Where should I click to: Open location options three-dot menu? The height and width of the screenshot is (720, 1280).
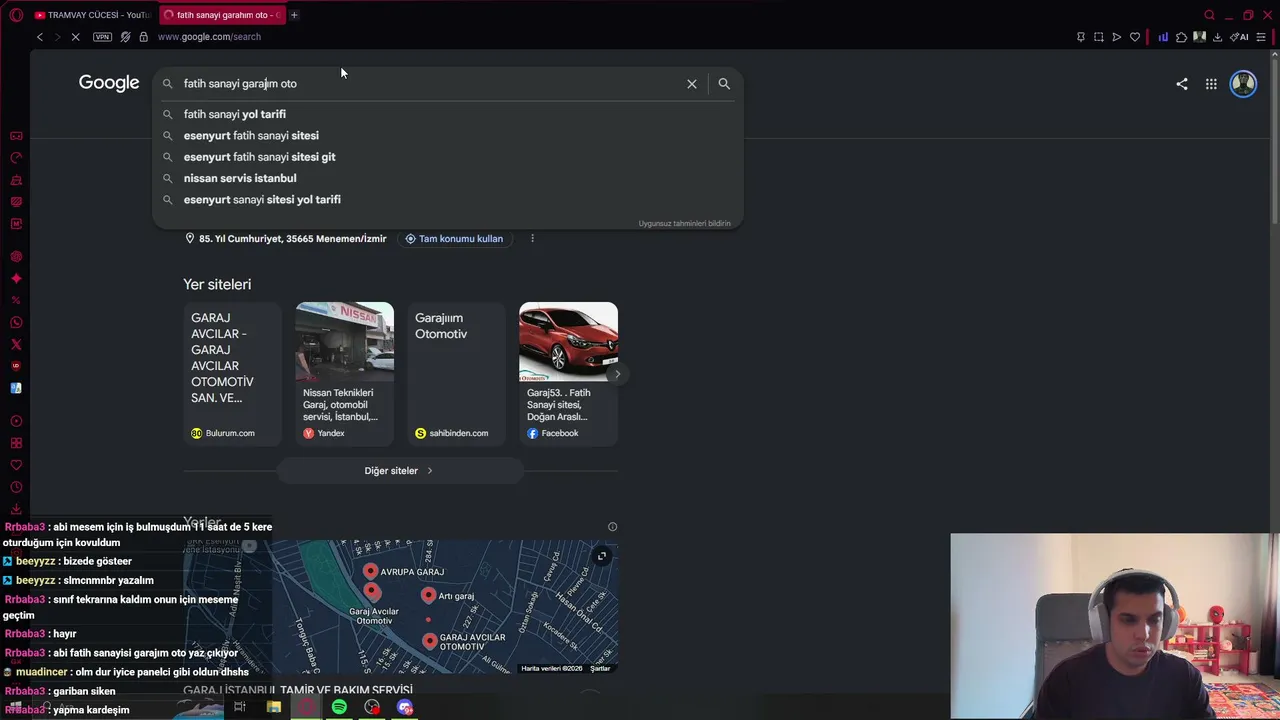click(x=532, y=239)
